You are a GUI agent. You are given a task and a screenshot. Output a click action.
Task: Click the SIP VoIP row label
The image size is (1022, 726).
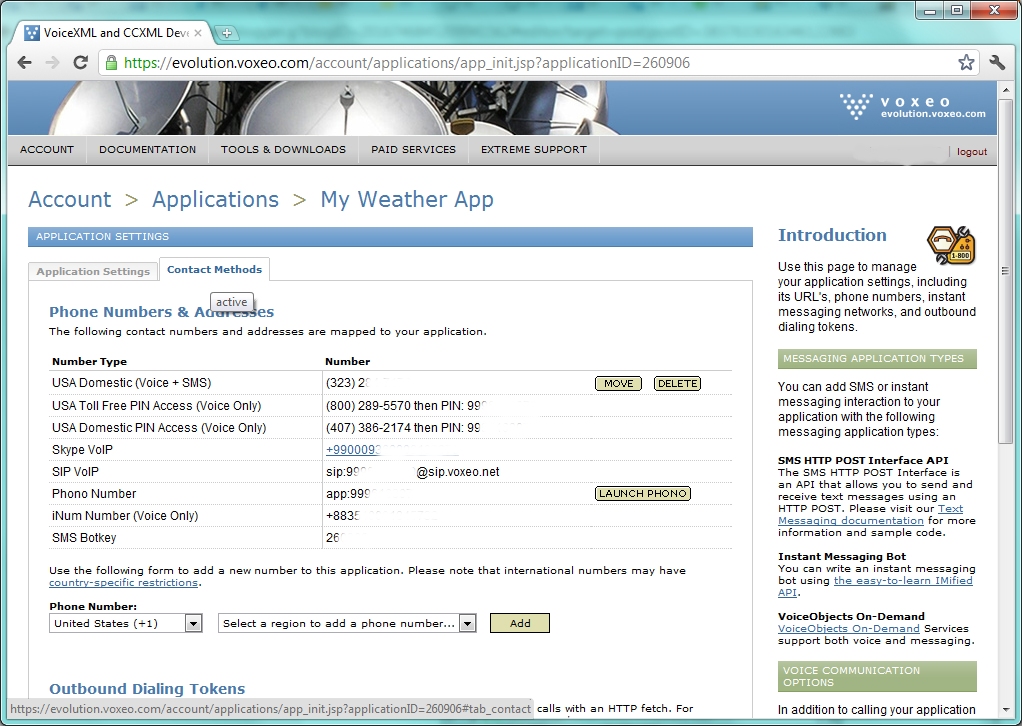tap(76, 472)
